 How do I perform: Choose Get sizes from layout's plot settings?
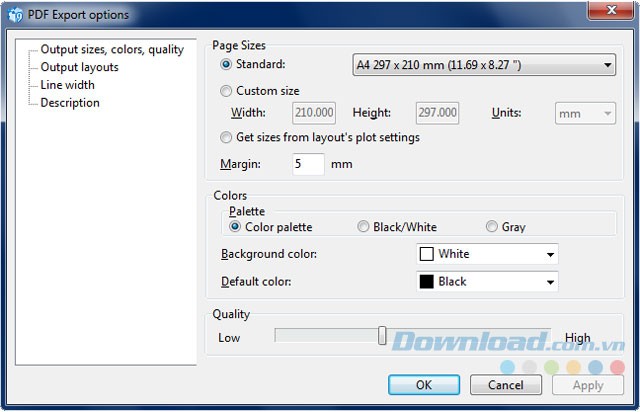coord(226,137)
